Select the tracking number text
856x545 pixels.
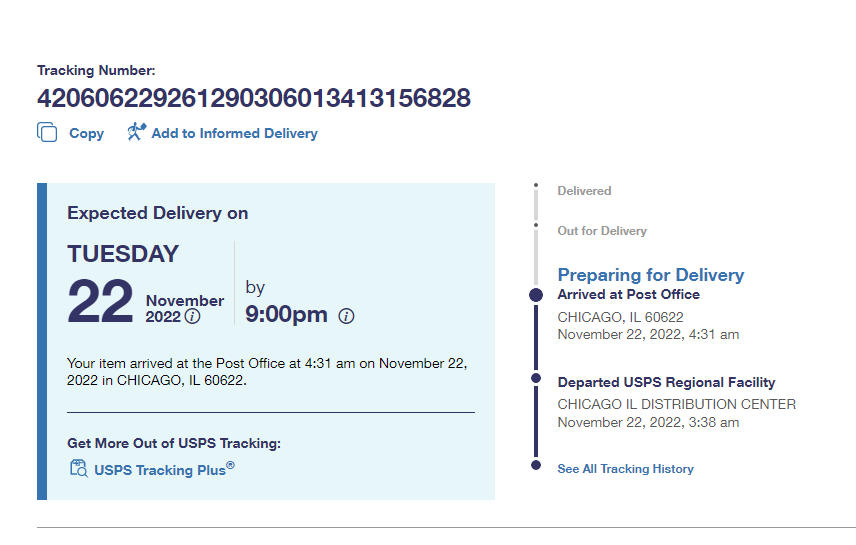point(254,98)
